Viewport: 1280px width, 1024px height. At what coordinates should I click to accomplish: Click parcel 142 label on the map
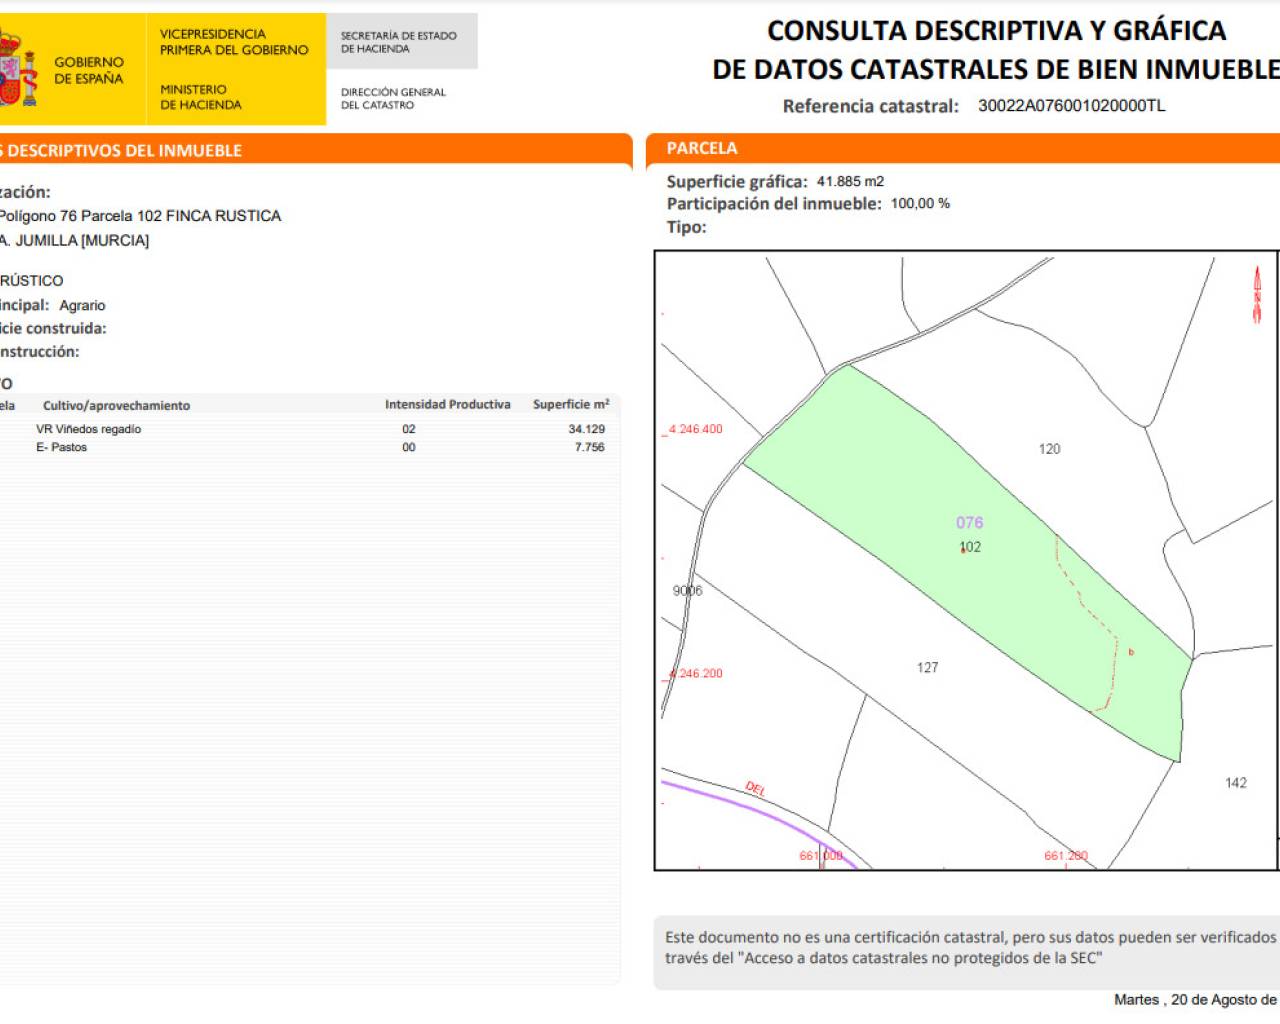click(1235, 783)
